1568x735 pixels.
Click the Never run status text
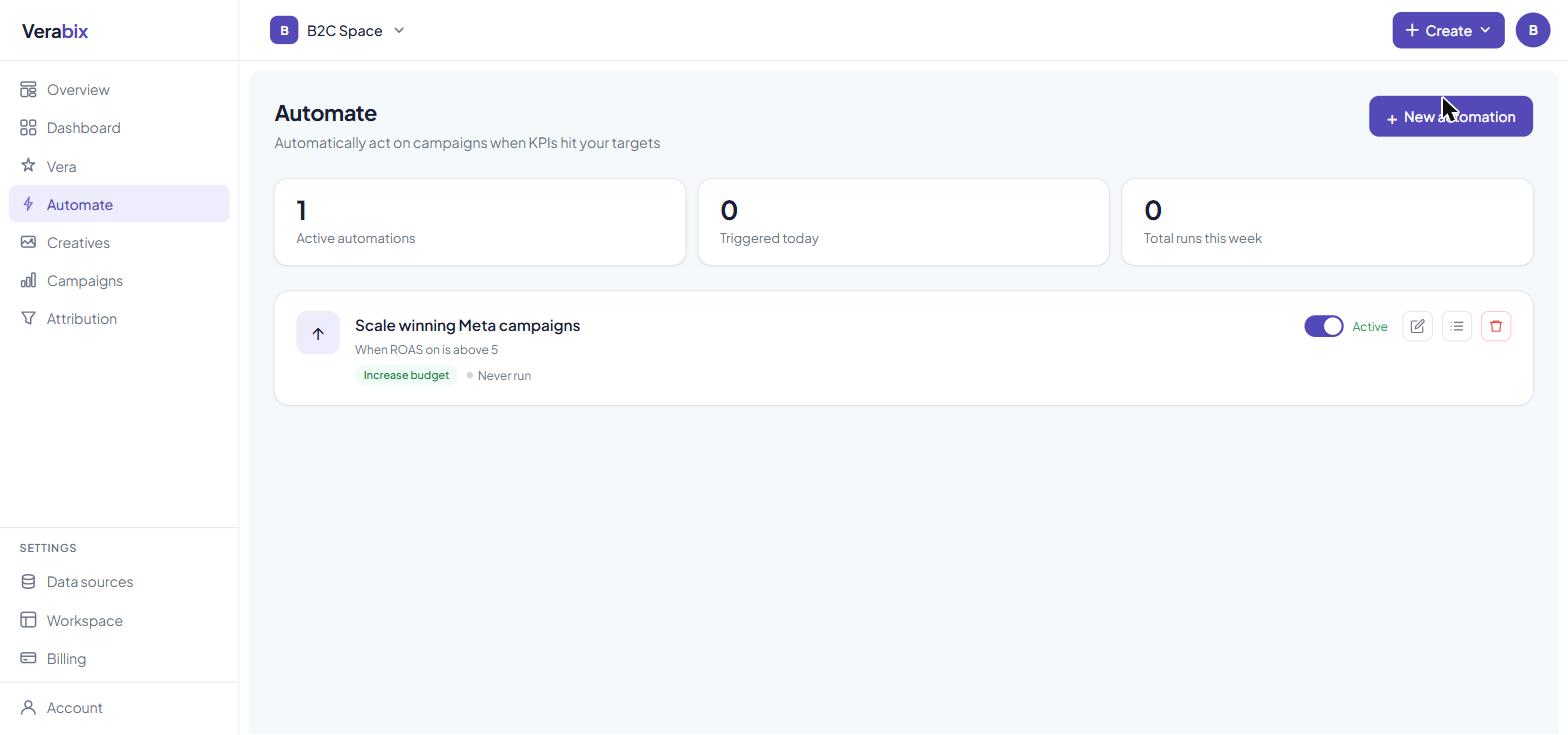(504, 376)
